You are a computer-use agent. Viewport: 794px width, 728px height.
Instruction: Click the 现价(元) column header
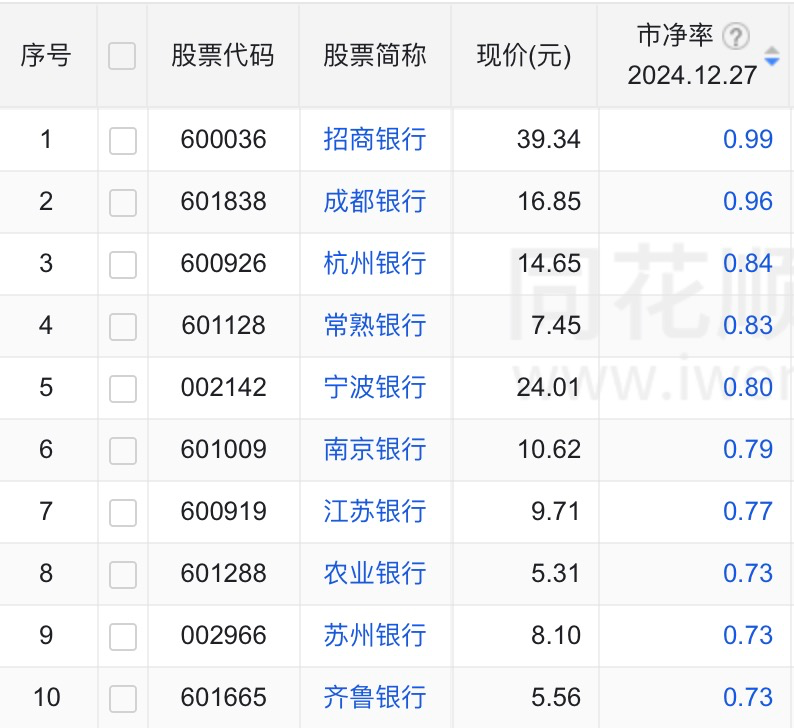tap(524, 56)
